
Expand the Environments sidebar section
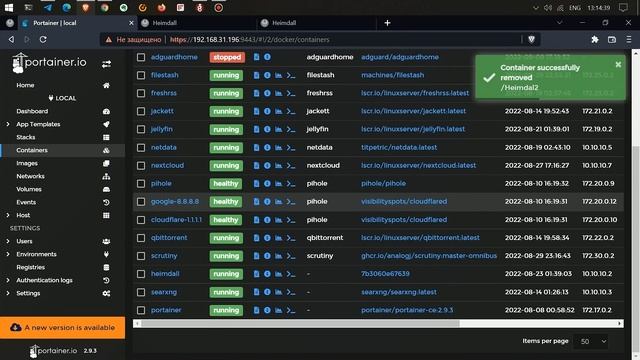[8, 254]
